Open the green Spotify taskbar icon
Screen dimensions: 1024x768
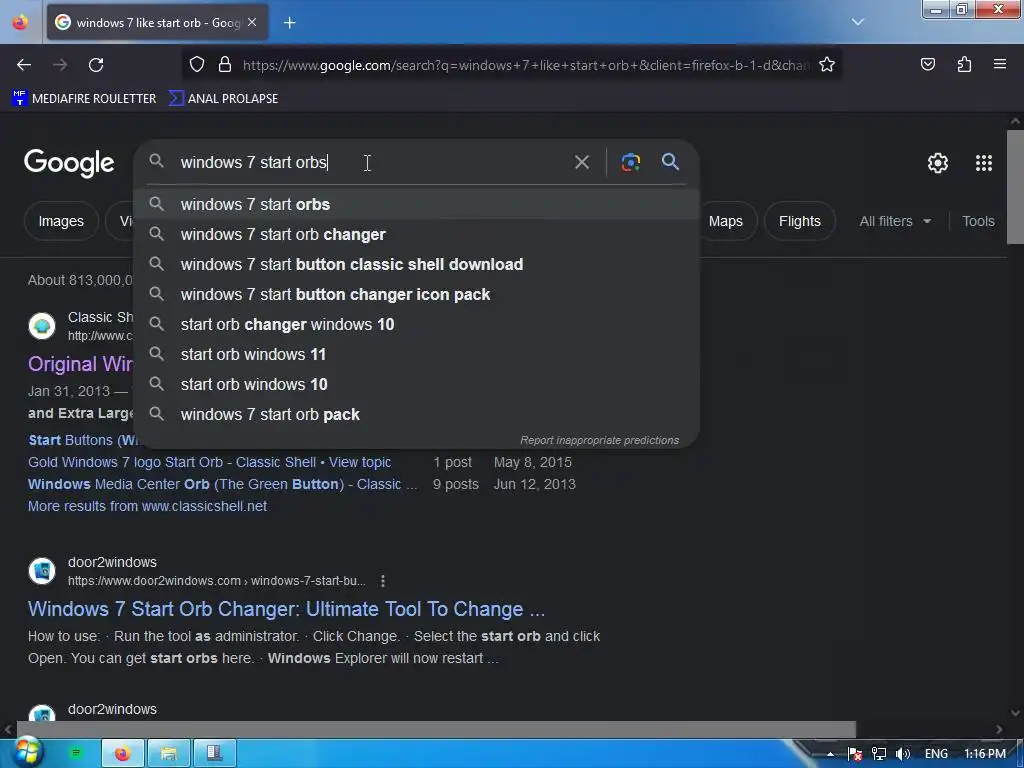coord(76,753)
